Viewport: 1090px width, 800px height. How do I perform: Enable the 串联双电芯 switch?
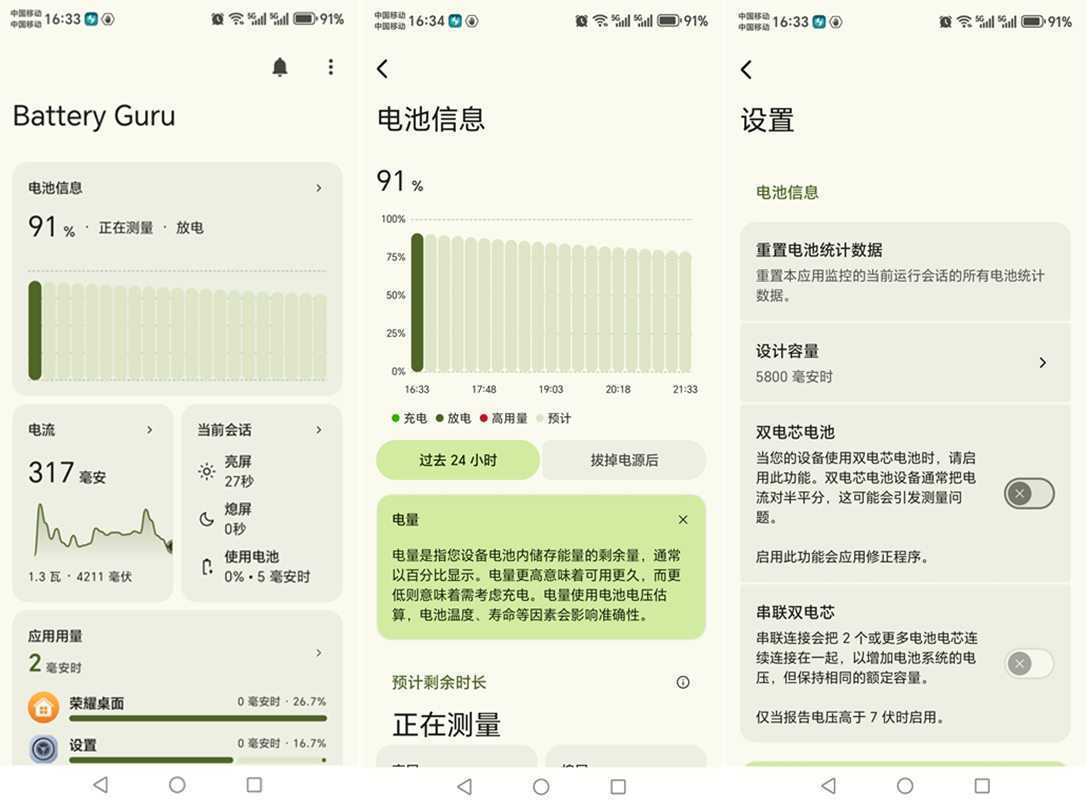pyautogui.click(x=1029, y=664)
